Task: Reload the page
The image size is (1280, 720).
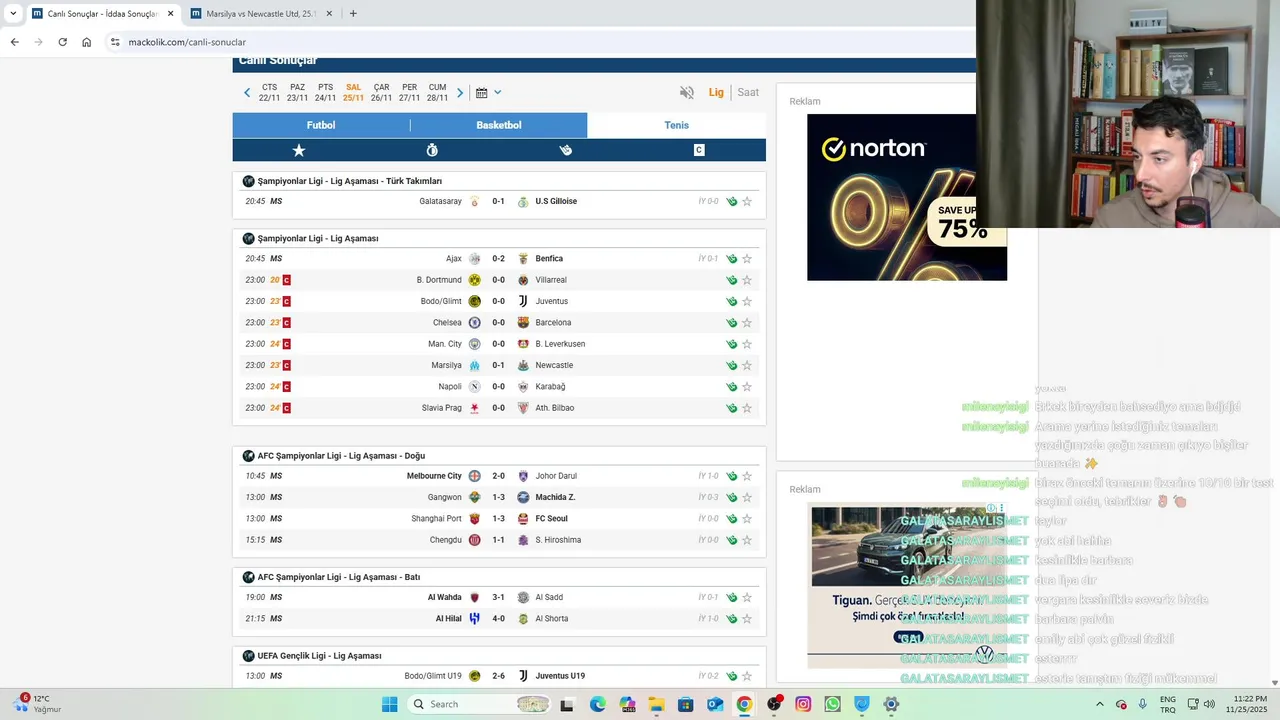Action: click(62, 42)
